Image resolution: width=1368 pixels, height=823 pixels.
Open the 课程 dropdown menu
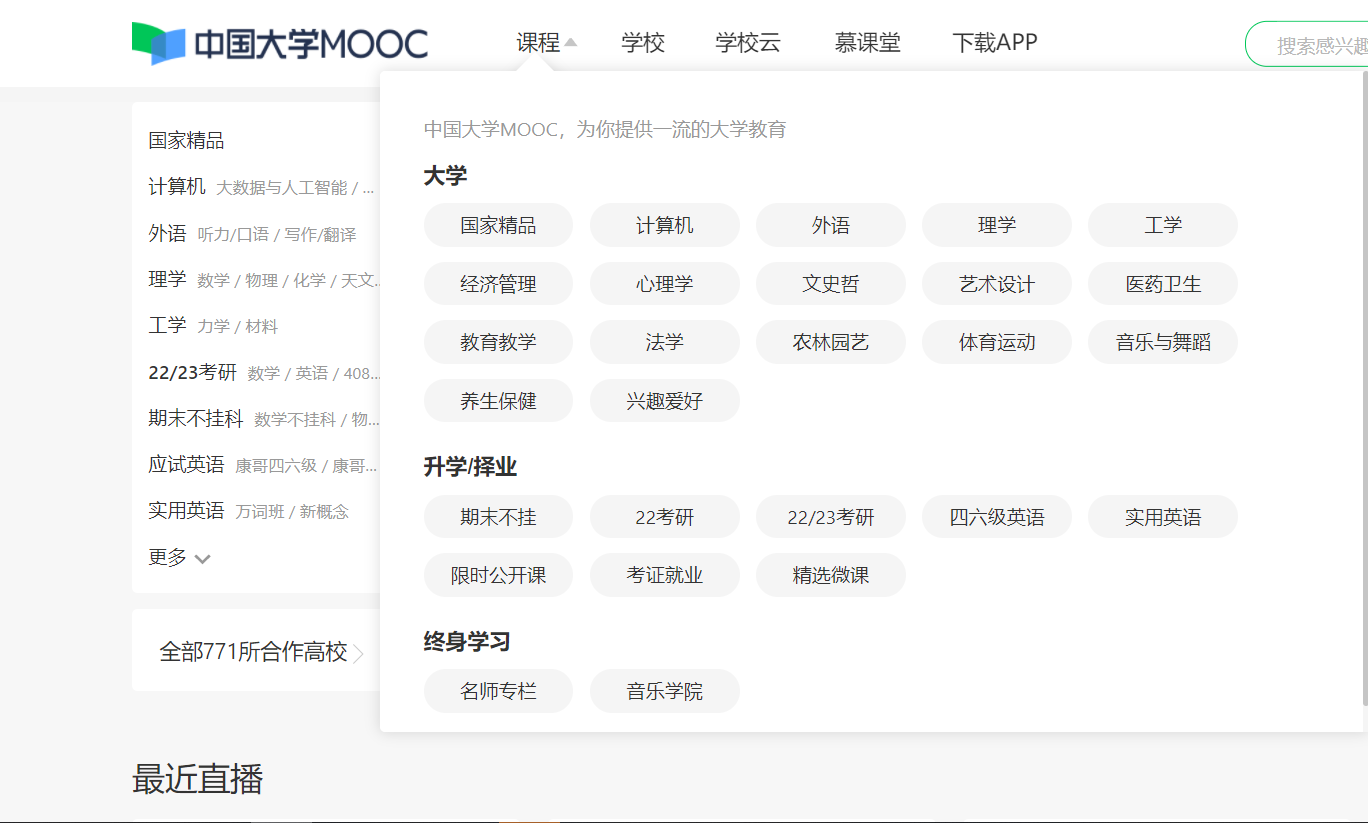pos(546,43)
